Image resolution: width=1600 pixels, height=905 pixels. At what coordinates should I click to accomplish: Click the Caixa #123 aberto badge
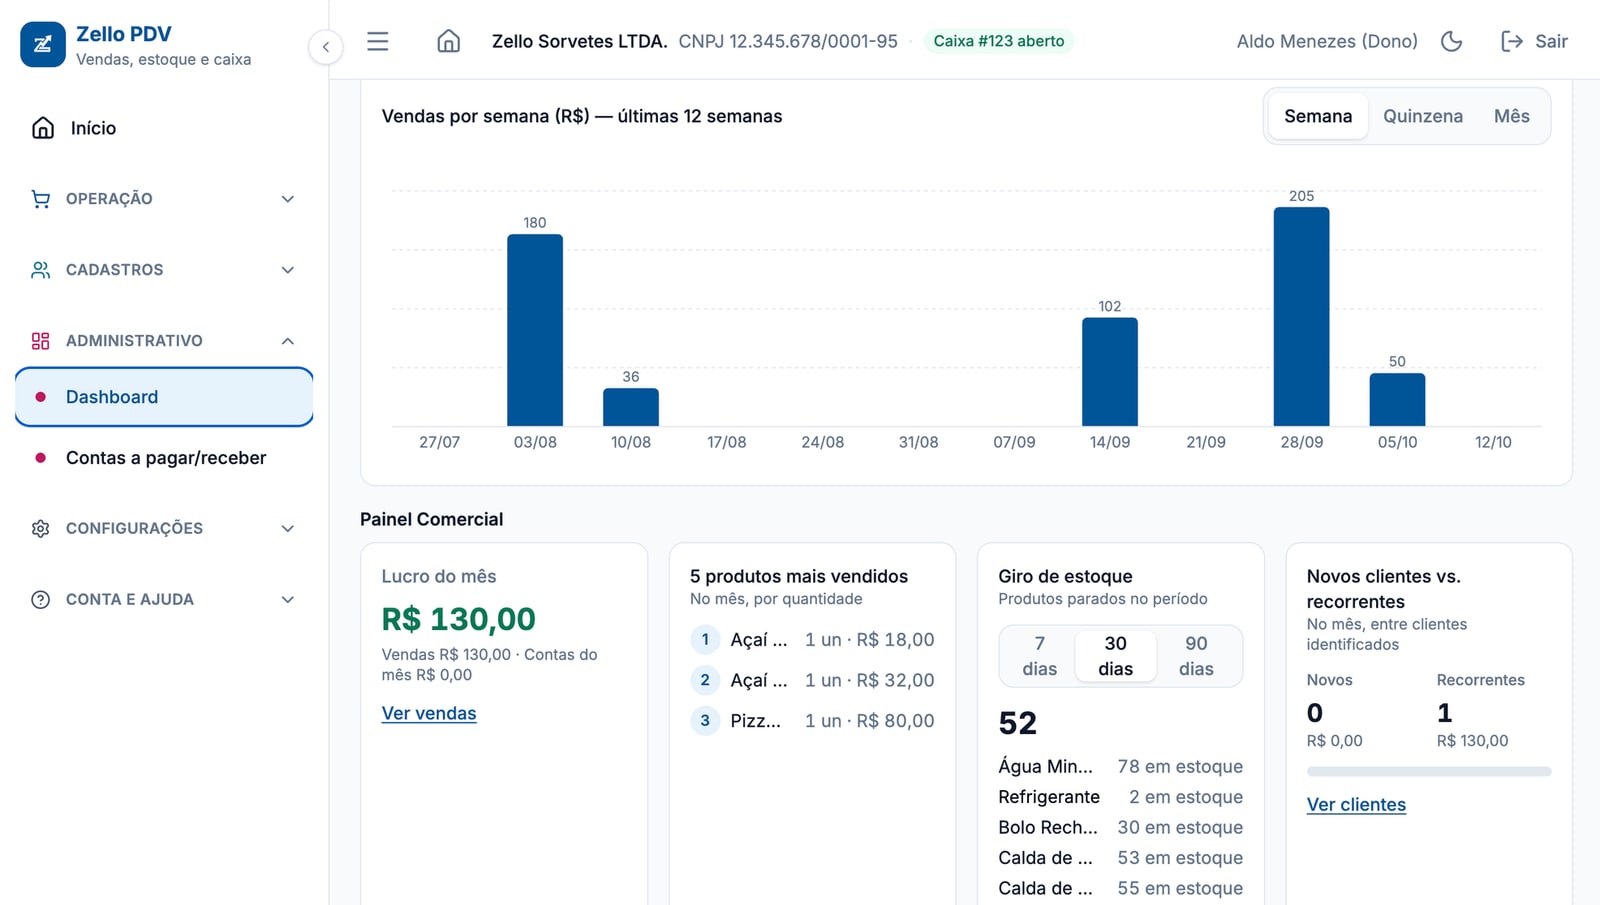coord(998,41)
